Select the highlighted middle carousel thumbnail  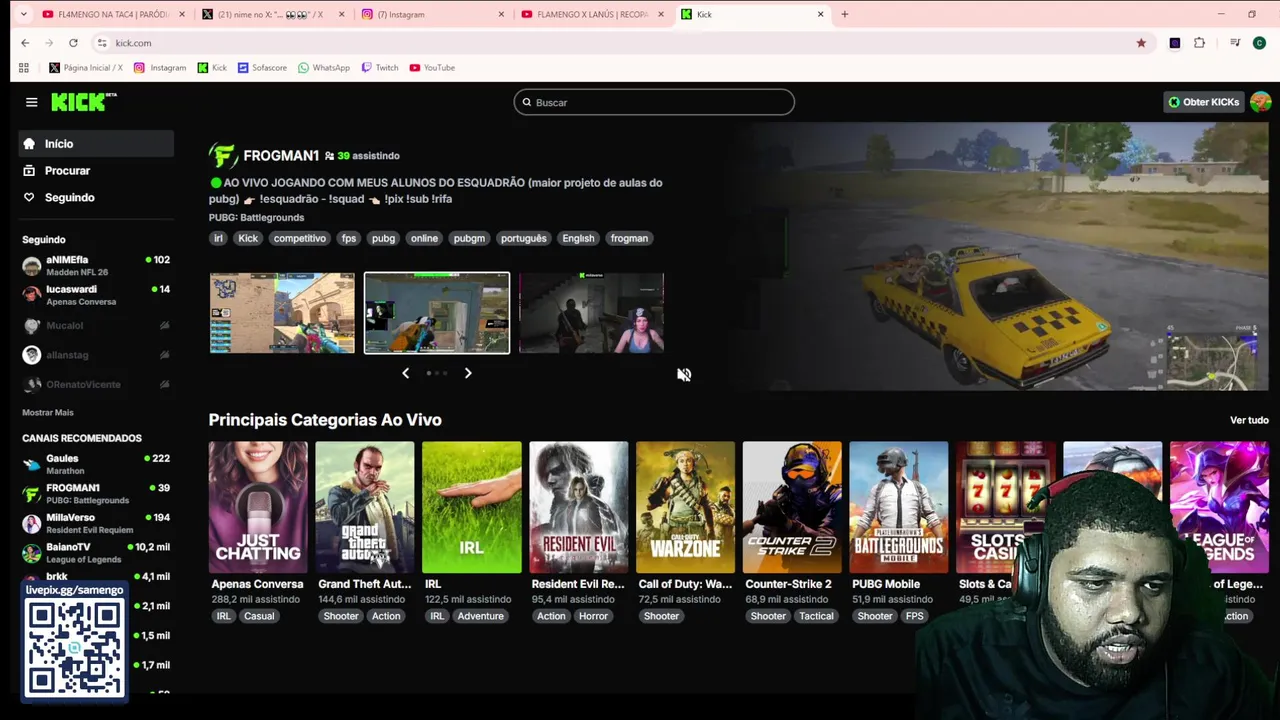tap(437, 313)
